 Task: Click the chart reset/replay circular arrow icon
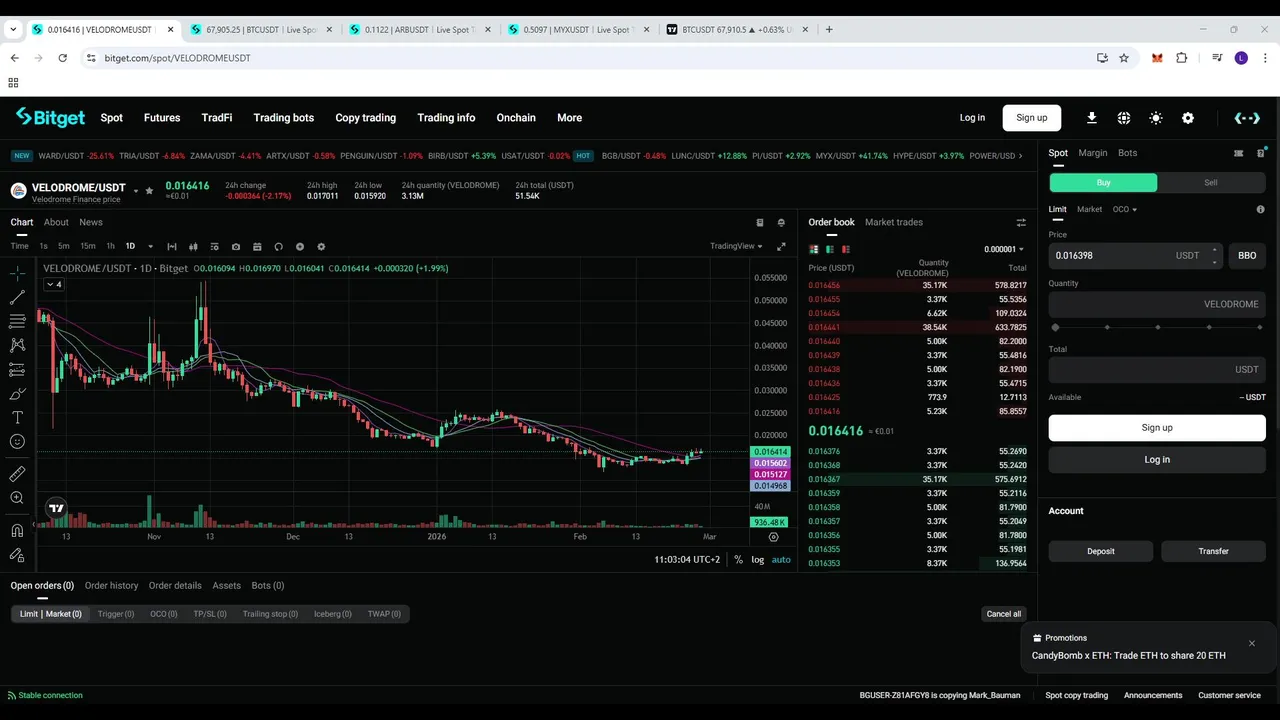pyautogui.click(x=278, y=246)
